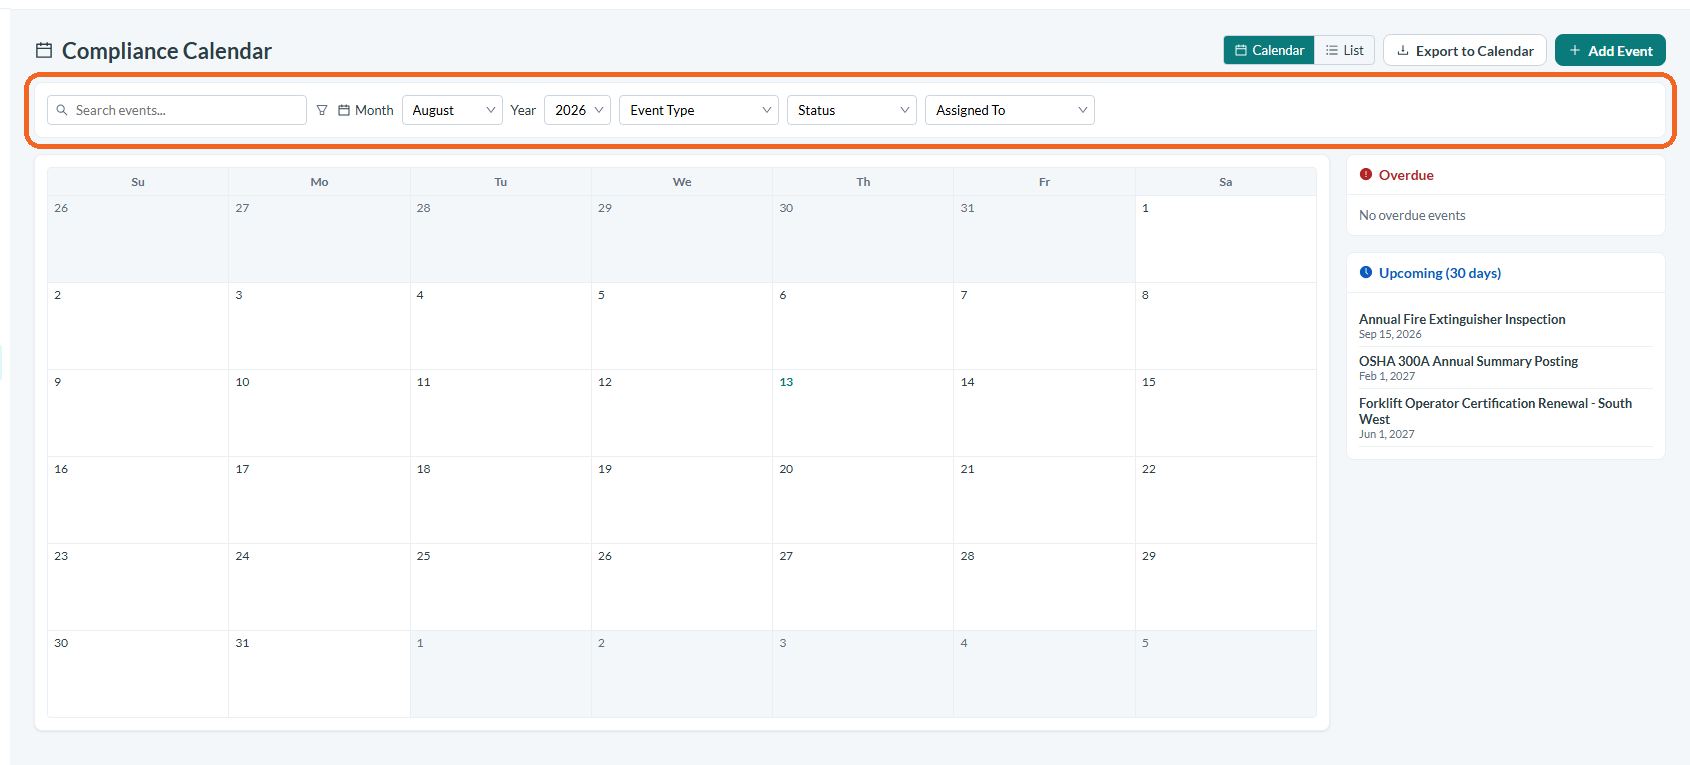The image size is (1690, 765).
Task: Click the blue clock icon beside Upcoming
Action: pos(1366,273)
